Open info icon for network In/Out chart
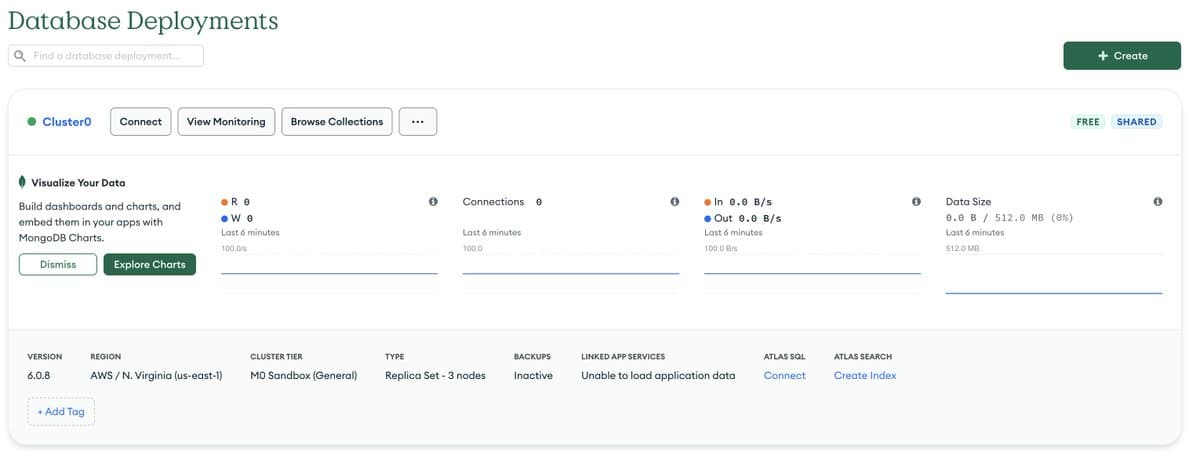The width and height of the screenshot is (1200, 470). click(916, 202)
